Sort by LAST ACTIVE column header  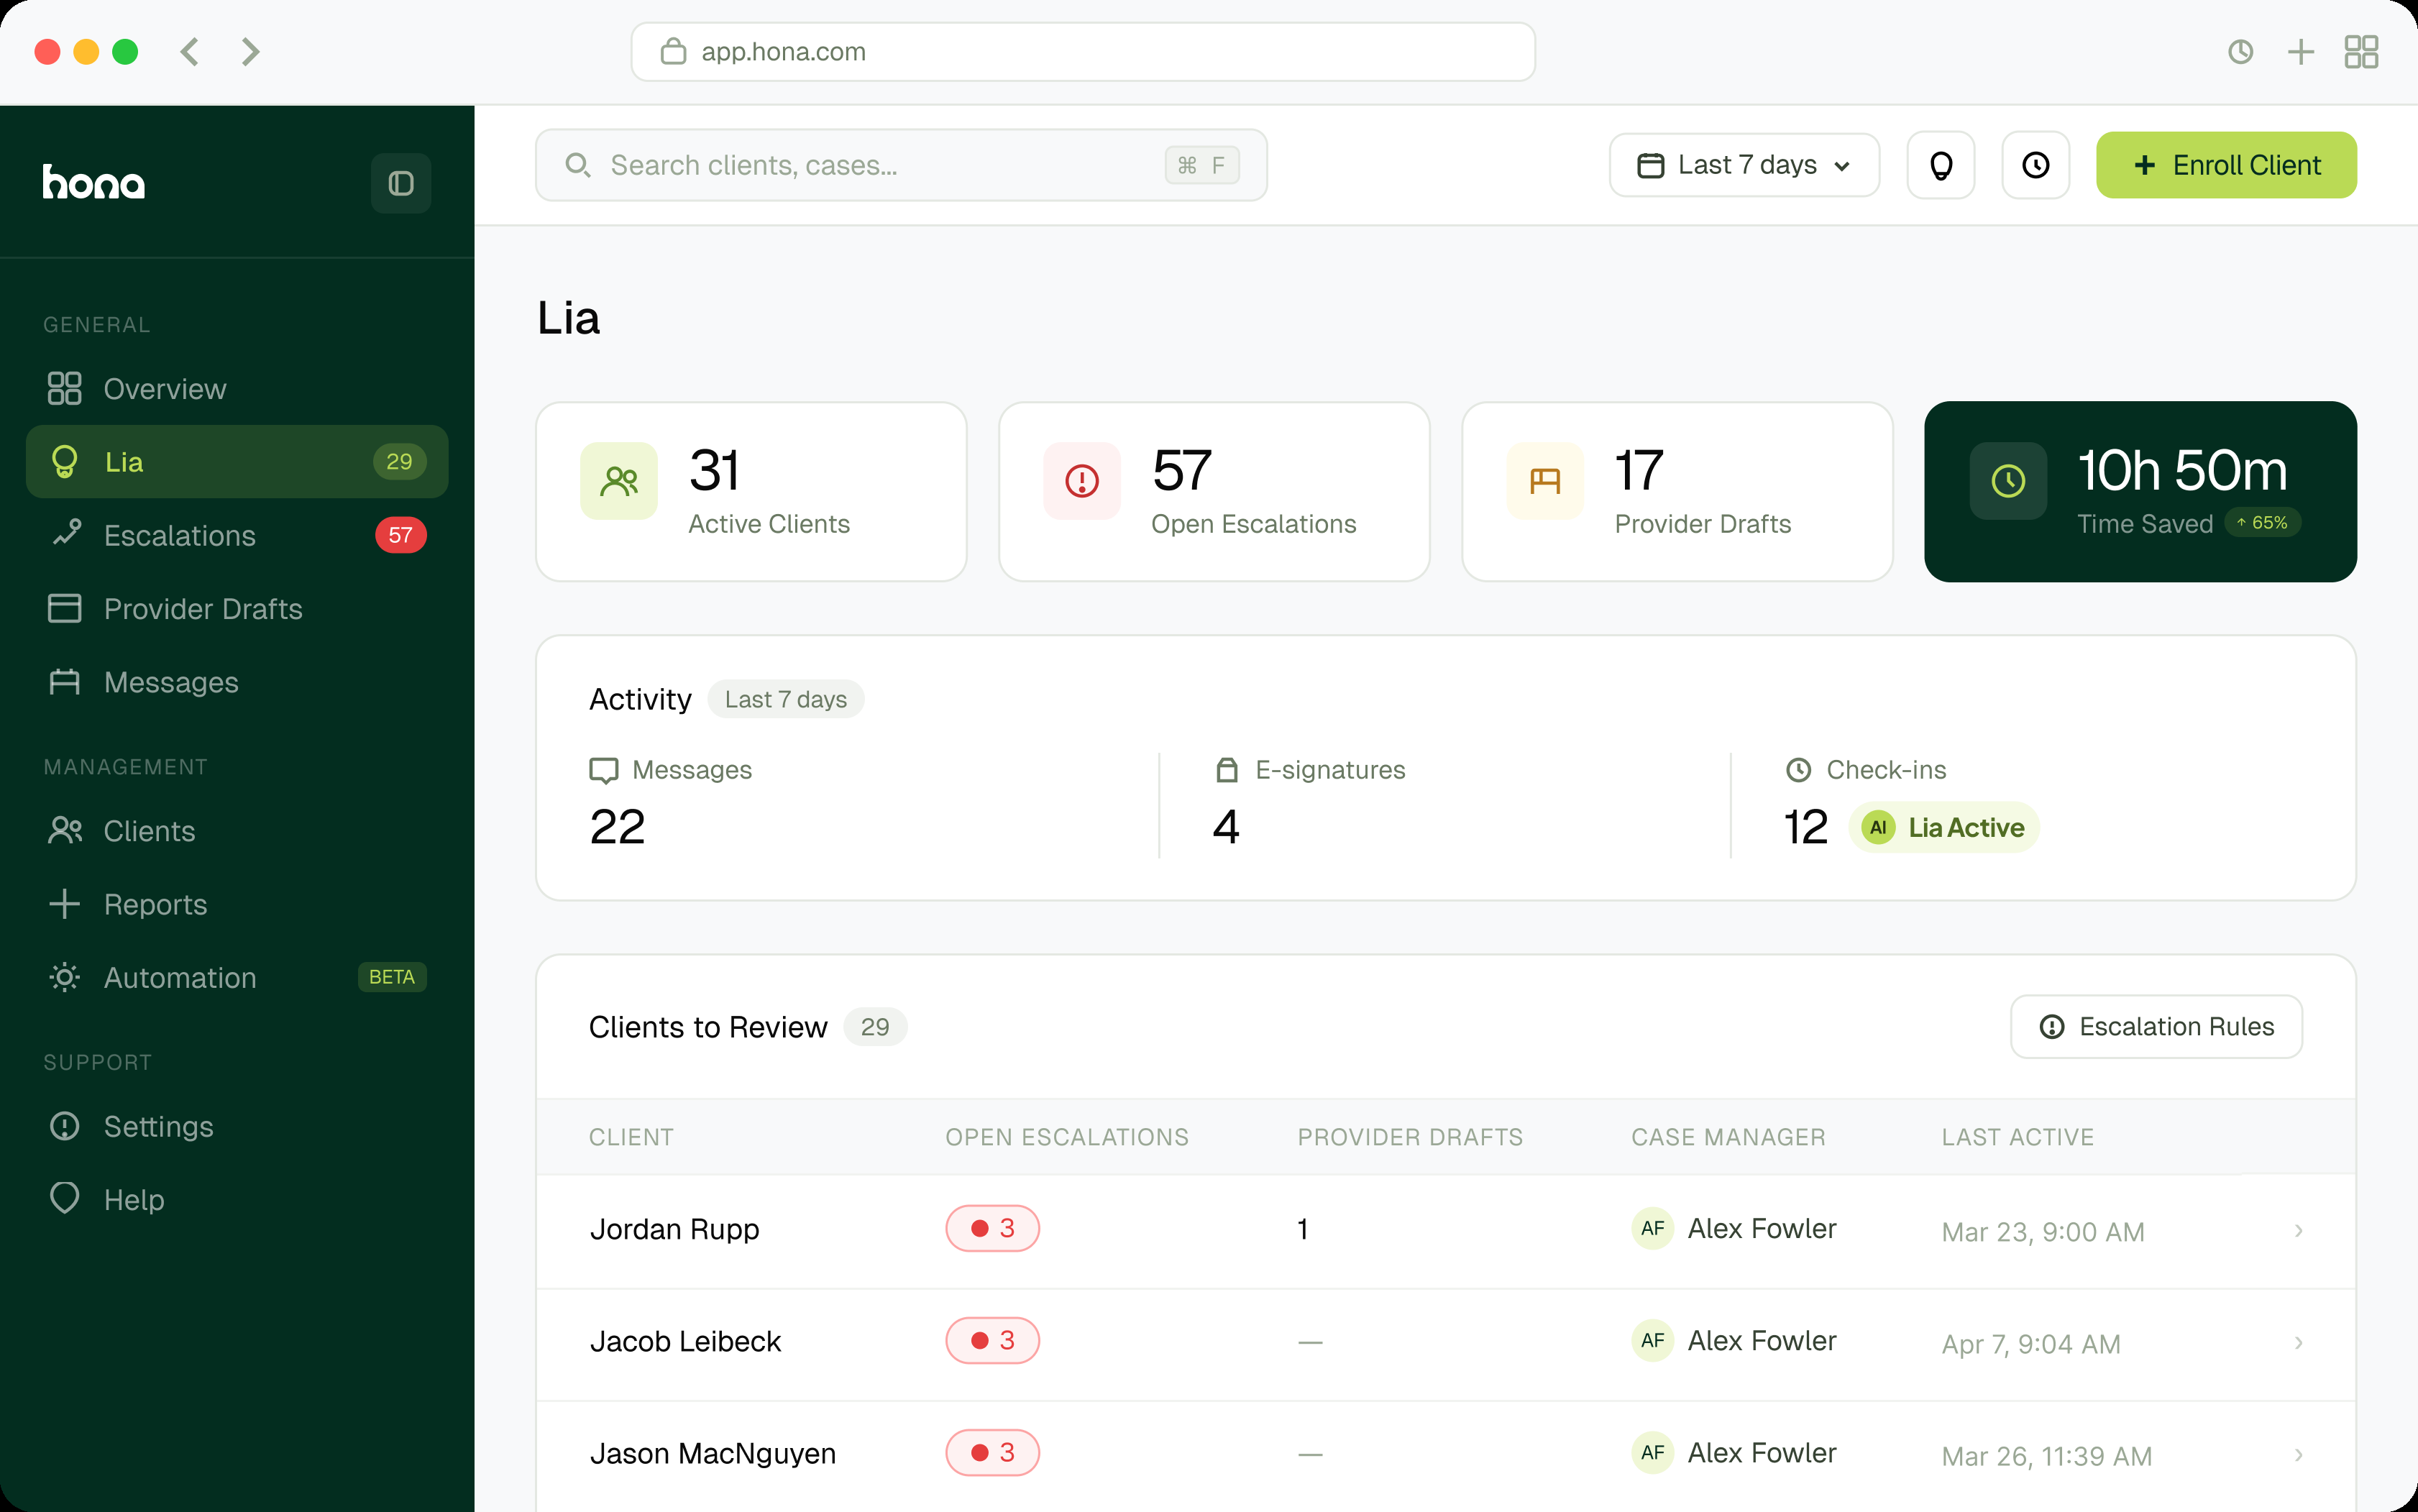pyautogui.click(x=2018, y=1137)
